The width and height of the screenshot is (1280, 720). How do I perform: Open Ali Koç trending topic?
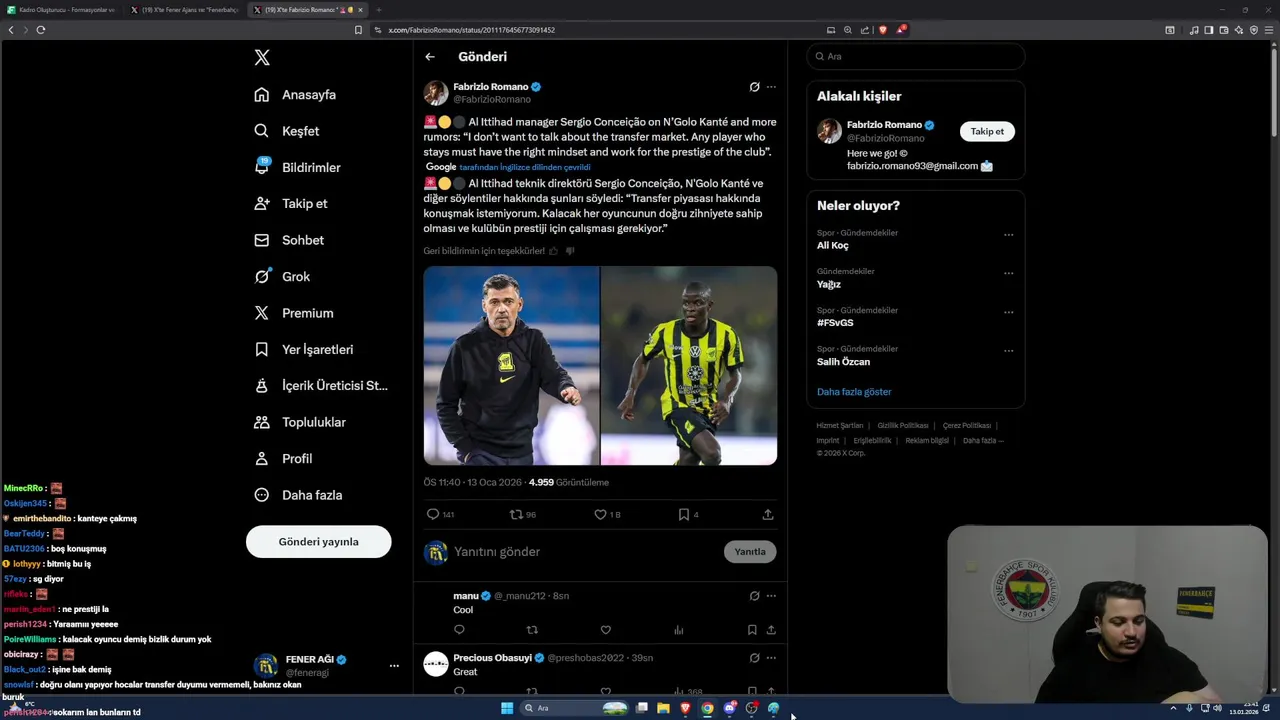pos(833,245)
